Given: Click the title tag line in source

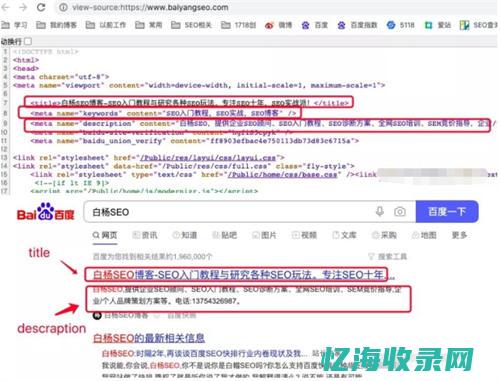Looking at the screenshot, I should 189,103.
